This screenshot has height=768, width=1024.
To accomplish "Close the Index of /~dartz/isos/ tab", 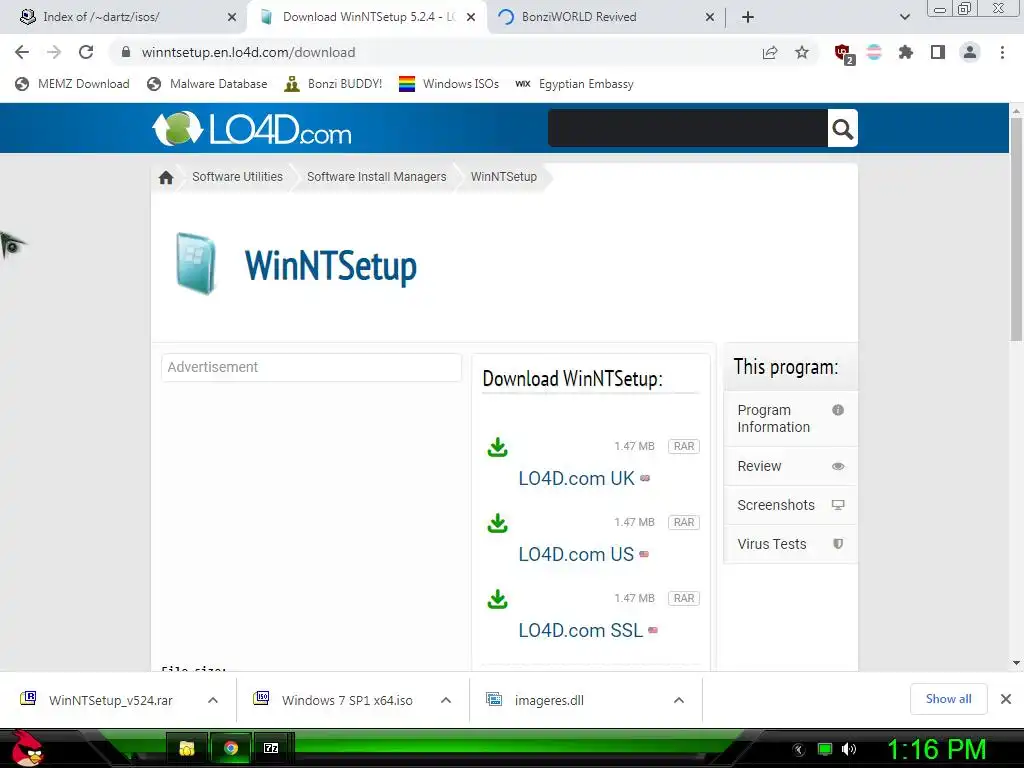I will pos(232,17).
